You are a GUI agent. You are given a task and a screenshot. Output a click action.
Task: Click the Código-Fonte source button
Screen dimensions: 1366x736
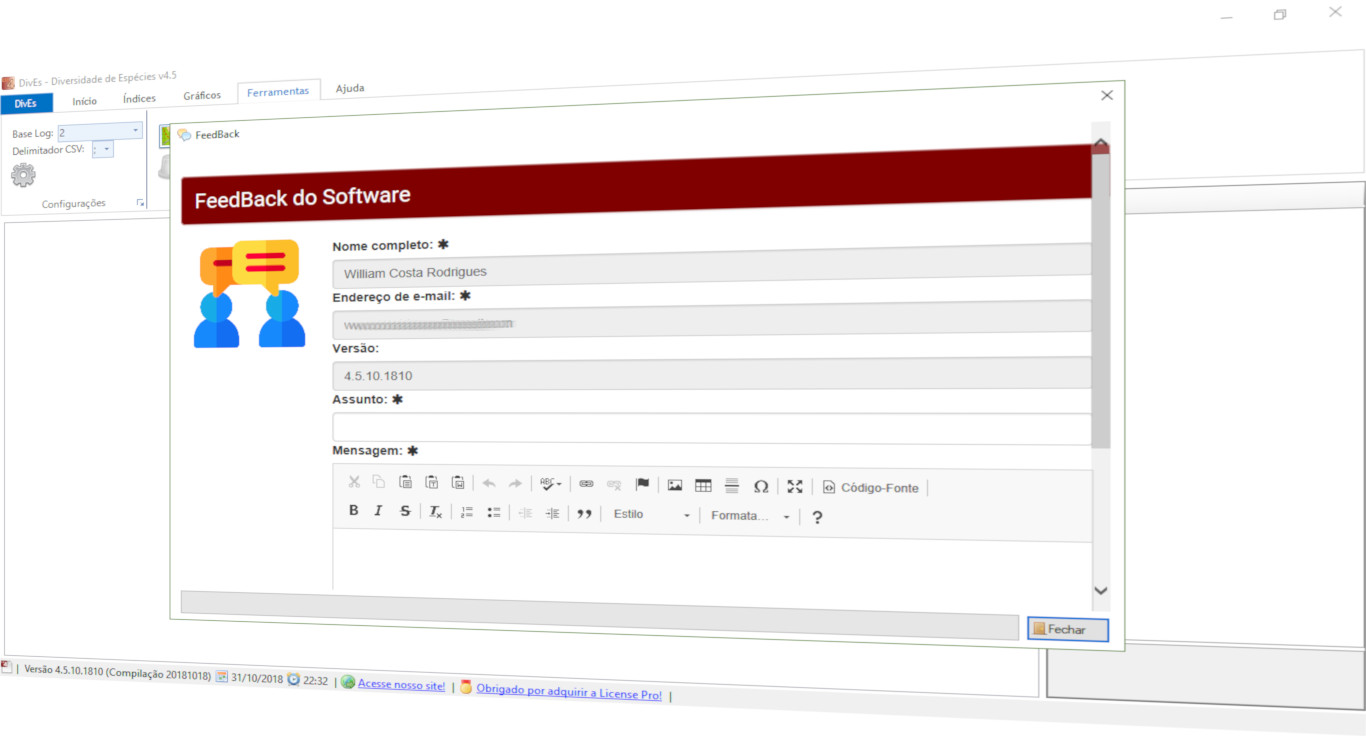pyautogui.click(x=871, y=488)
